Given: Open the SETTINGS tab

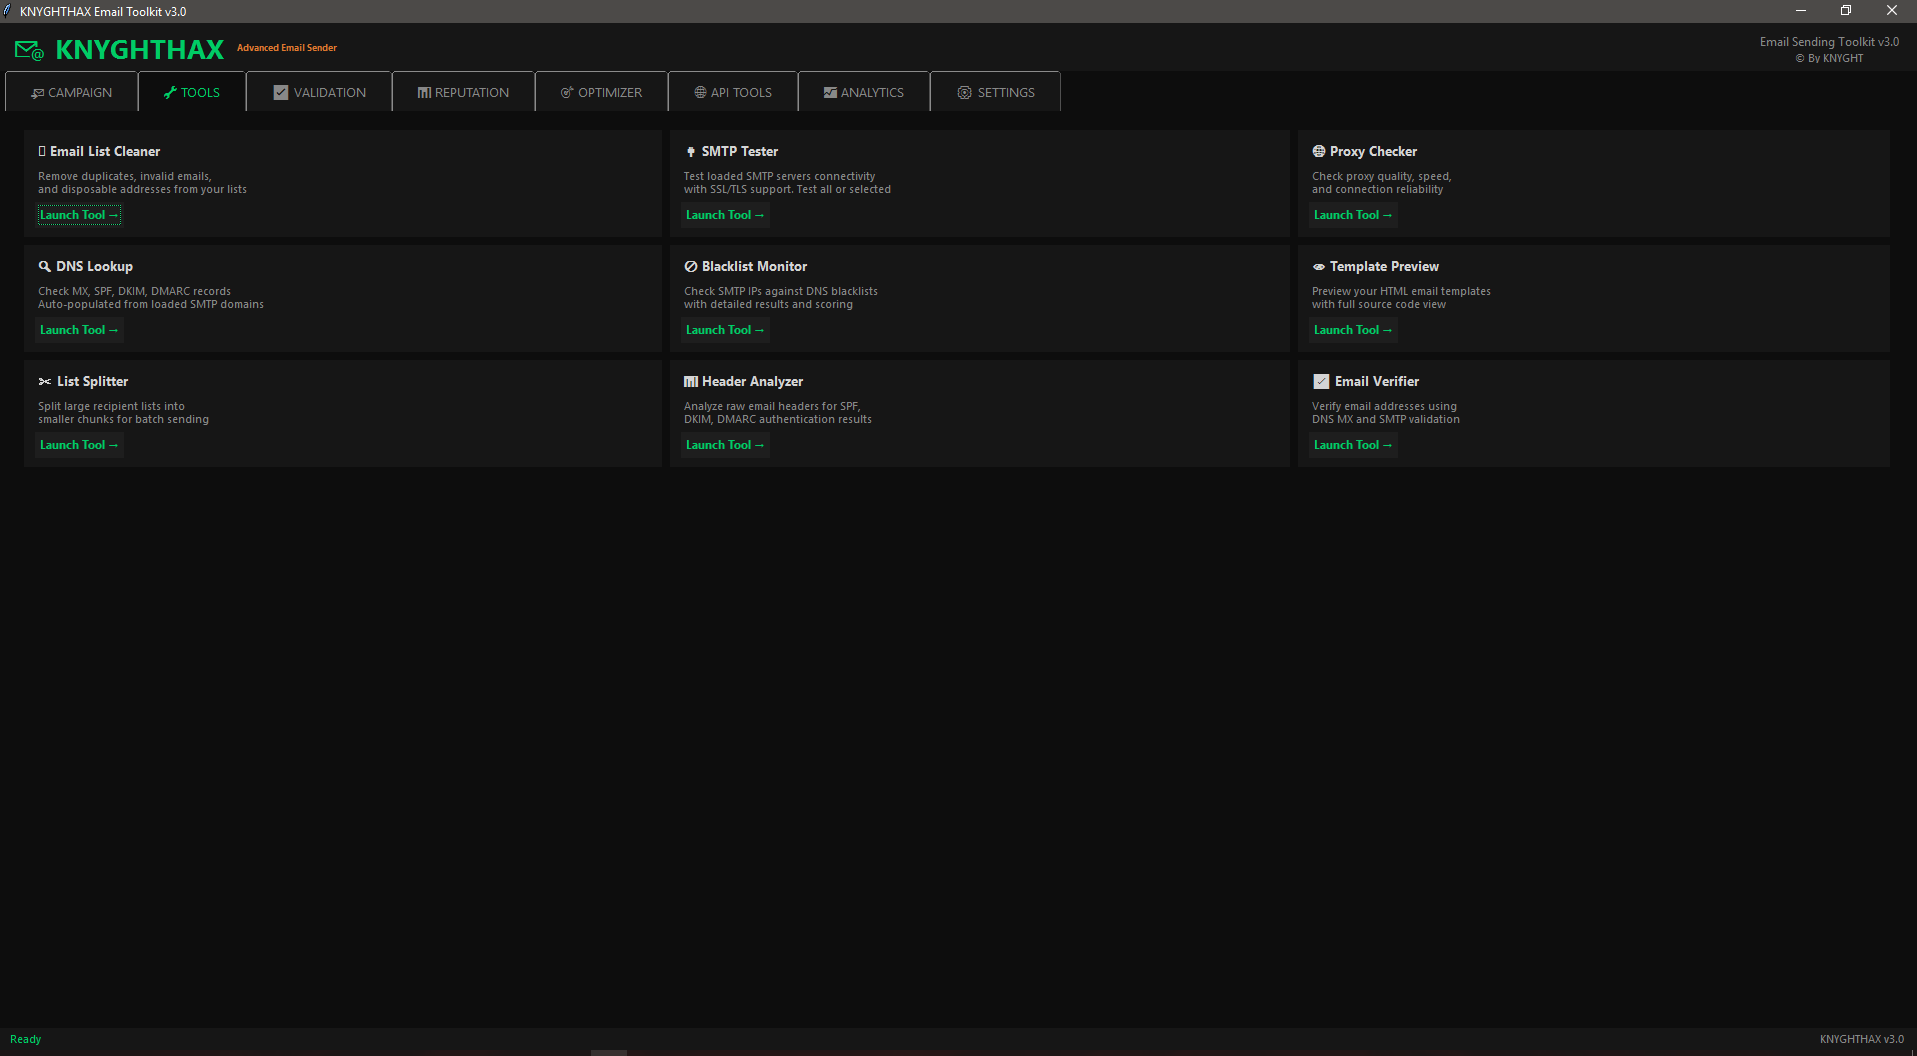Looking at the screenshot, I should point(996,92).
